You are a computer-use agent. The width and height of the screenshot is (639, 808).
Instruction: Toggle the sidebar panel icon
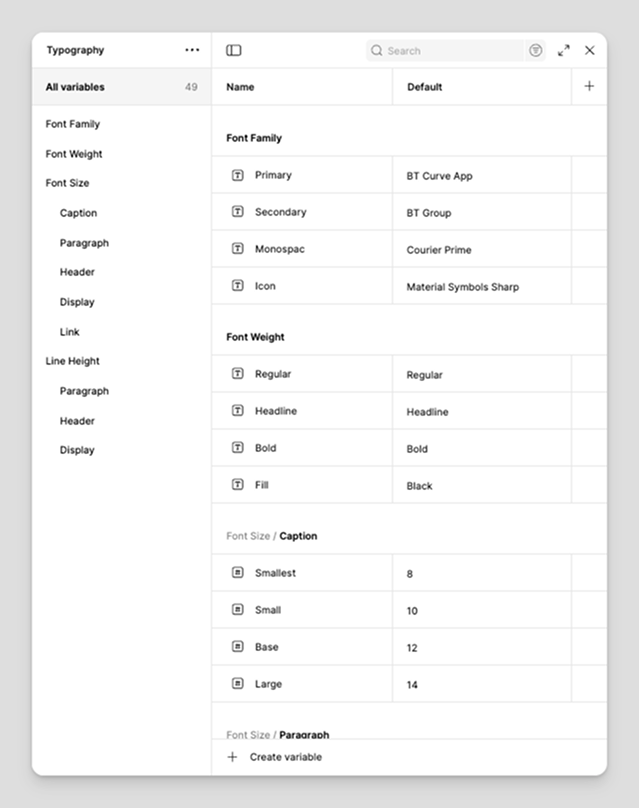tap(234, 50)
